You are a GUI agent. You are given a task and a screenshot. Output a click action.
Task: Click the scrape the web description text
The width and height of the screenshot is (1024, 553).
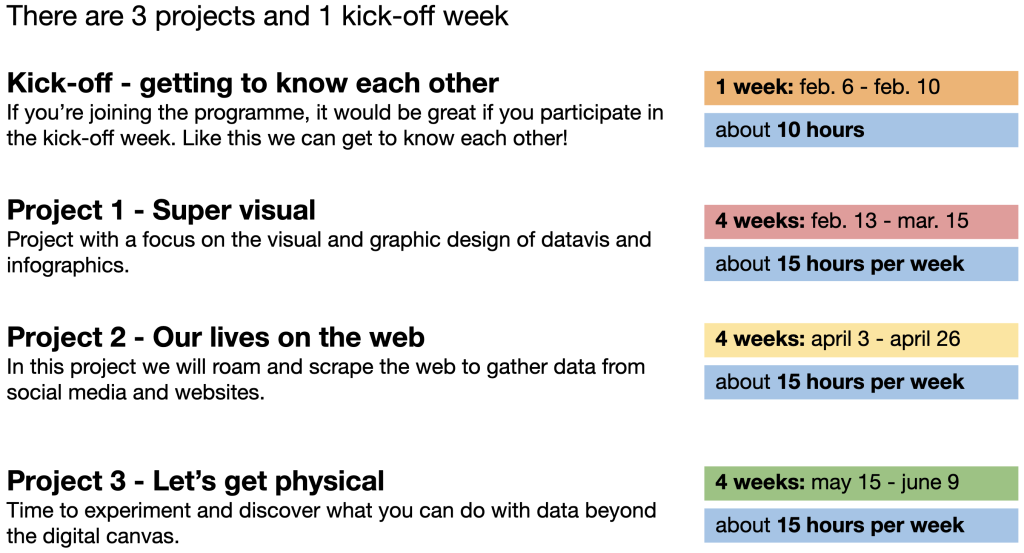(326, 380)
